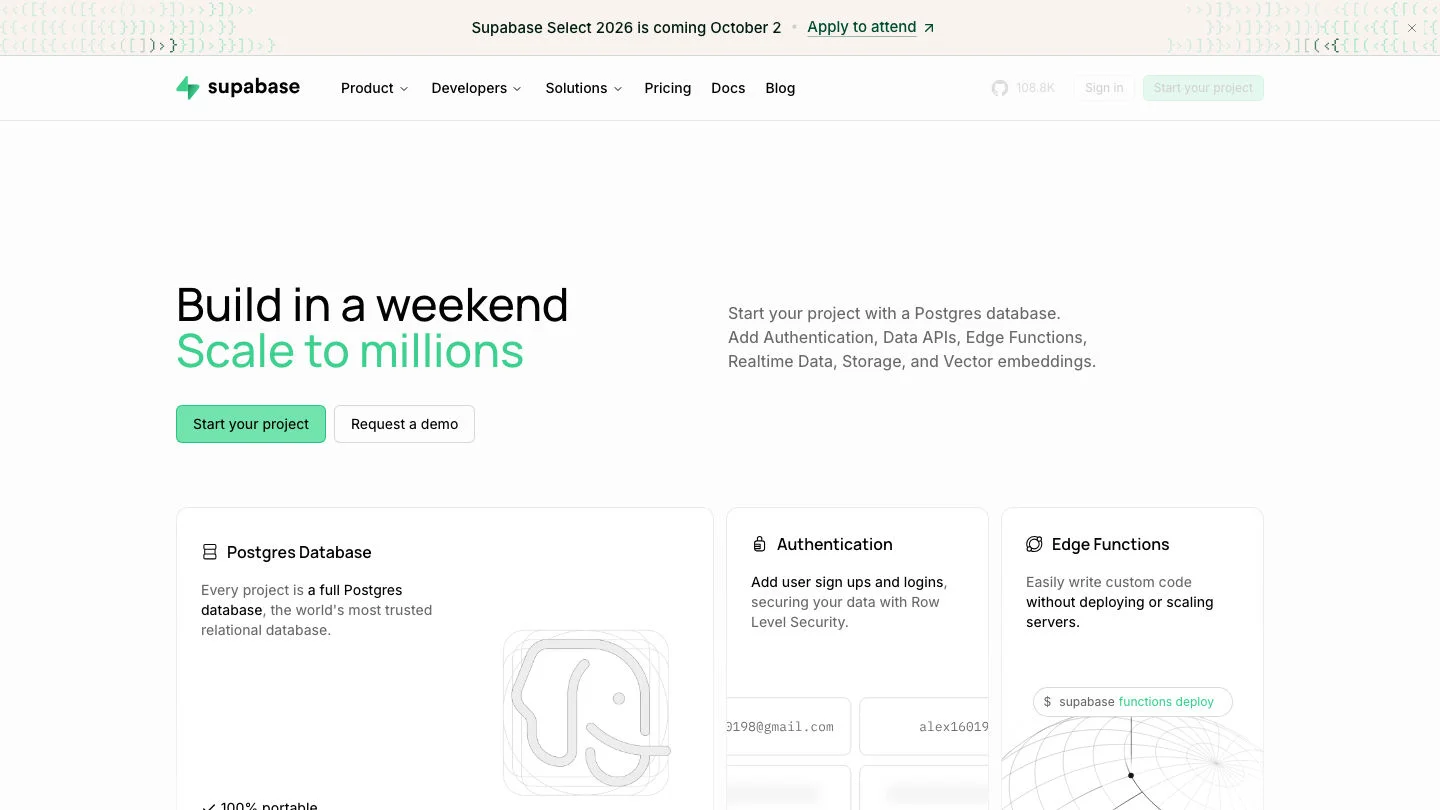
Task: Dismiss the Supabase Select announcement banner
Action: click(1412, 28)
